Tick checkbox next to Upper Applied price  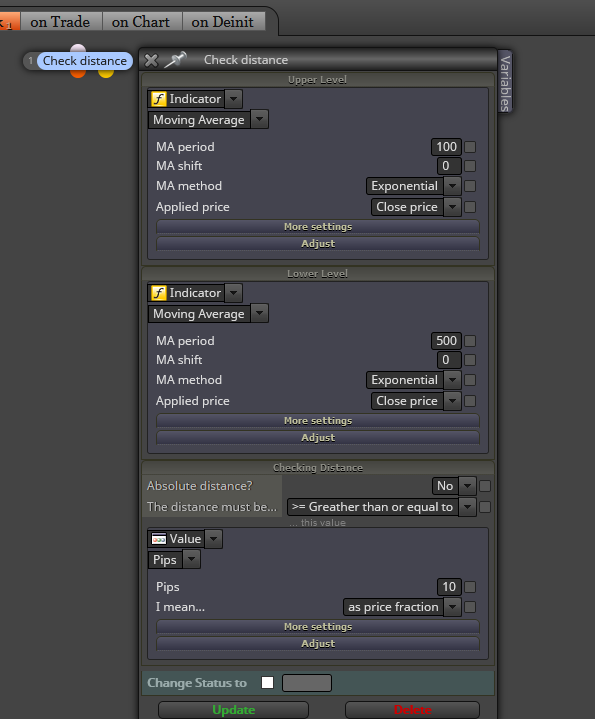[470, 207]
